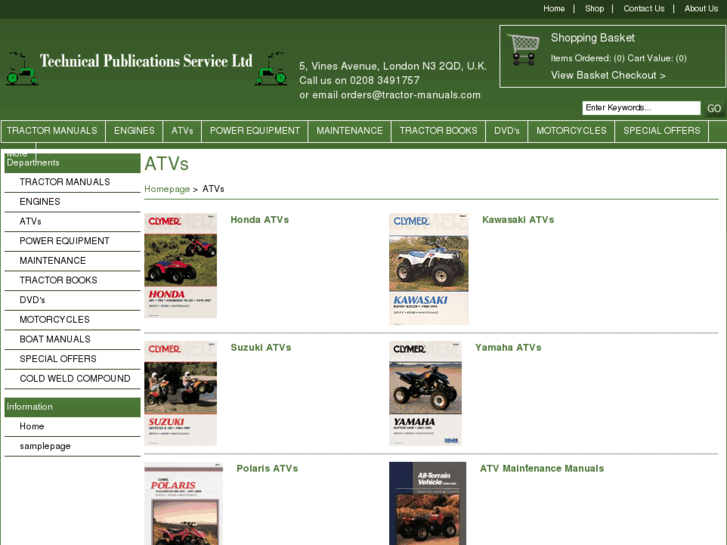
Task: Open the Honda ATVs category link
Action: click(x=260, y=220)
